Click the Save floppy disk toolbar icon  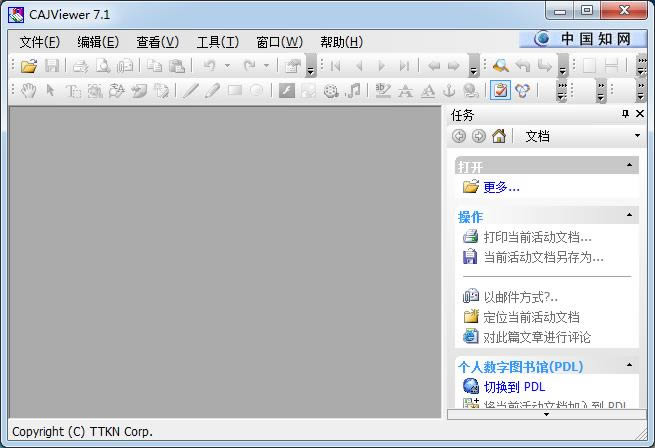(52, 66)
